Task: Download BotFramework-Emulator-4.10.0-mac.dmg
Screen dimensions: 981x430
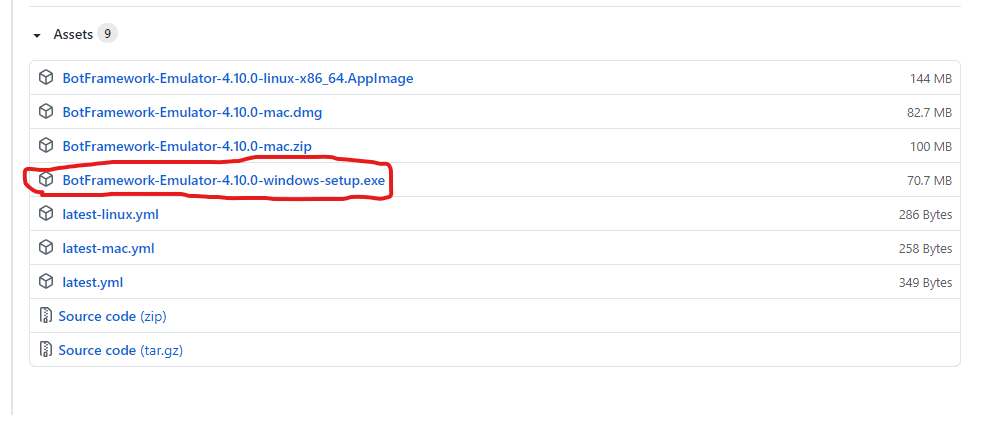Action: click(x=192, y=113)
